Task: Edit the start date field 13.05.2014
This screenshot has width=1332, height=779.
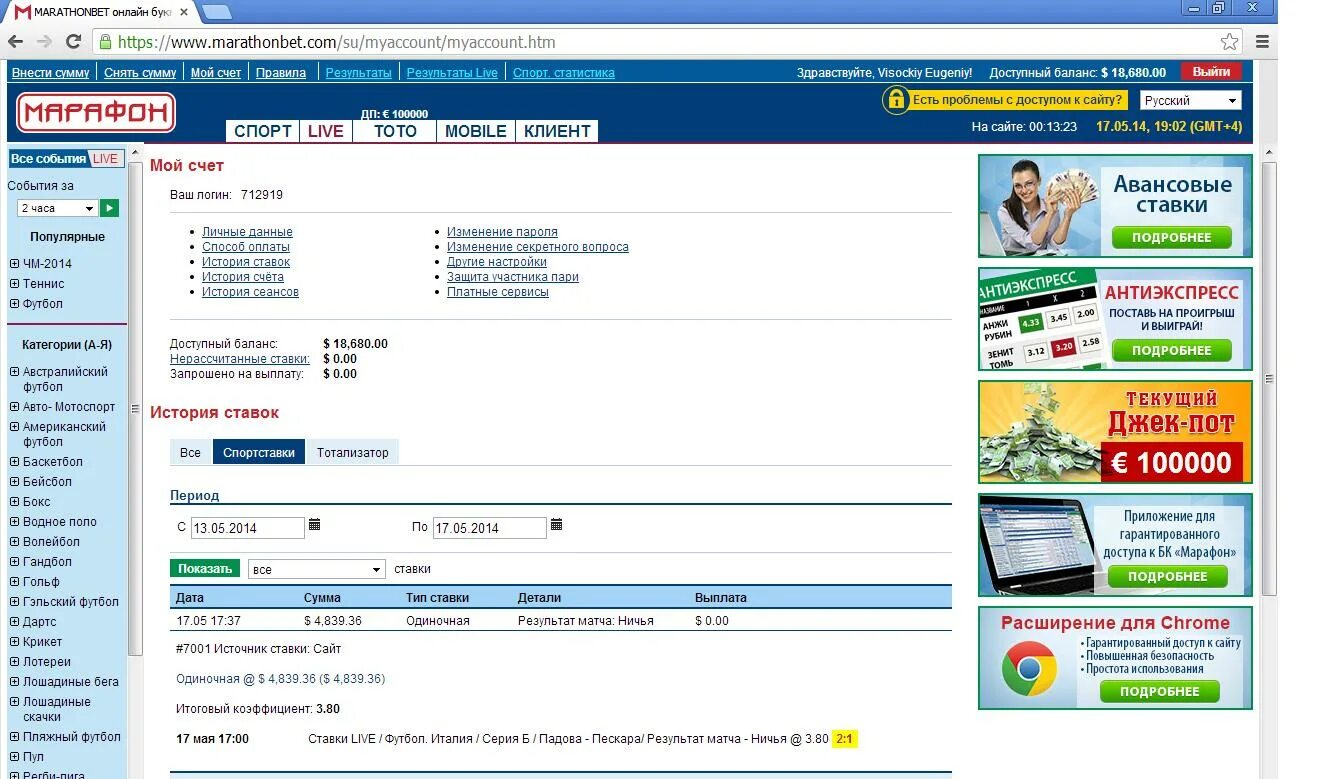Action: 248,528
